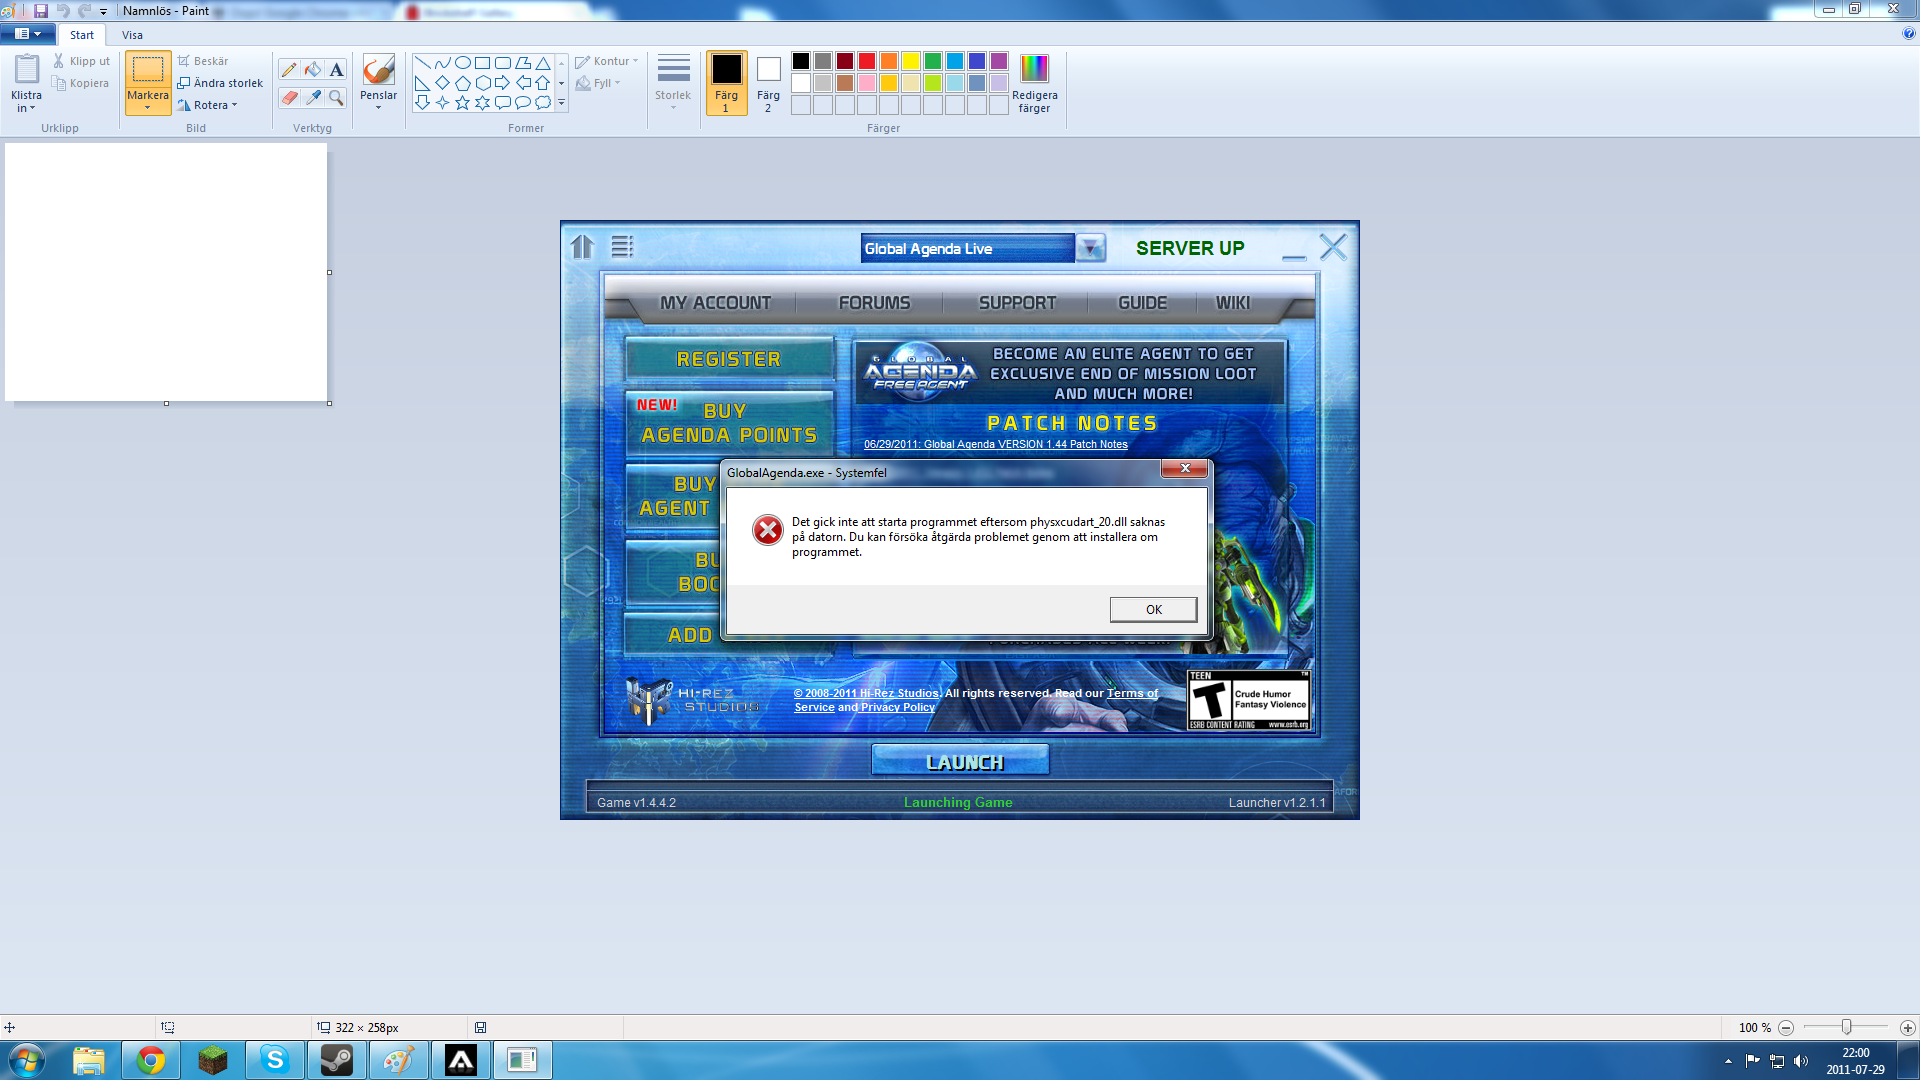Expand the Rotera dropdown
This screenshot has width=1920, height=1080.
tap(212, 105)
